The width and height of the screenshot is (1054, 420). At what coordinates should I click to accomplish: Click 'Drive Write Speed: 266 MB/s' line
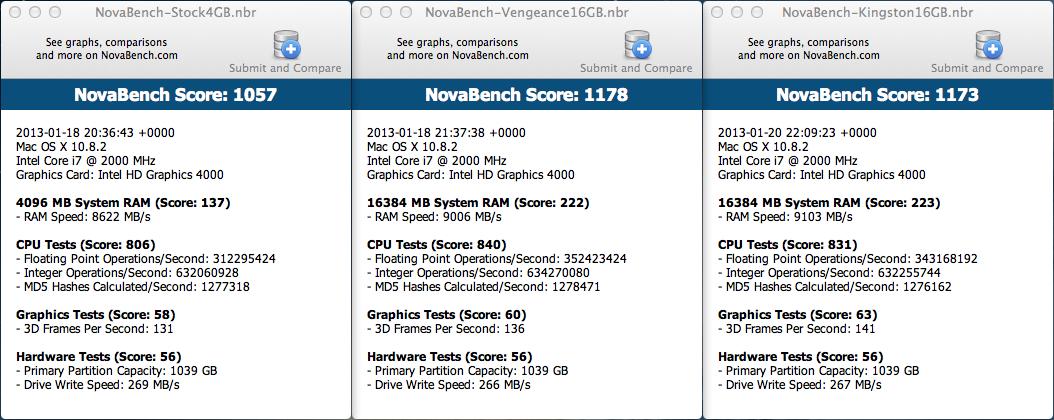click(448, 385)
